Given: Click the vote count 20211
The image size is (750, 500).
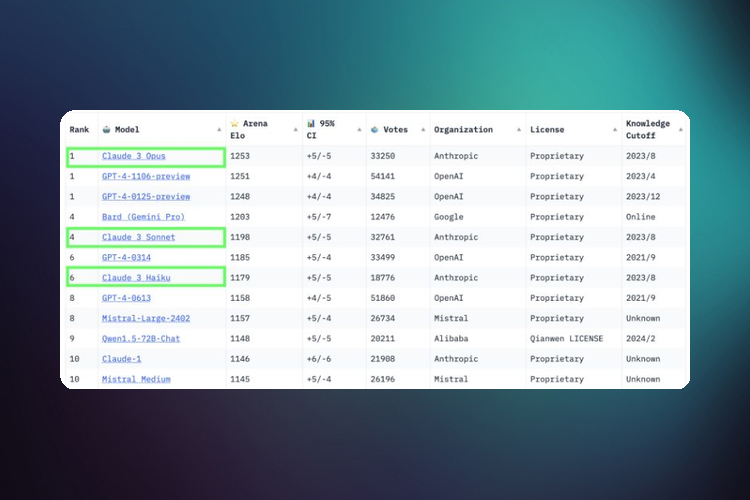Looking at the screenshot, I should [383, 339].
